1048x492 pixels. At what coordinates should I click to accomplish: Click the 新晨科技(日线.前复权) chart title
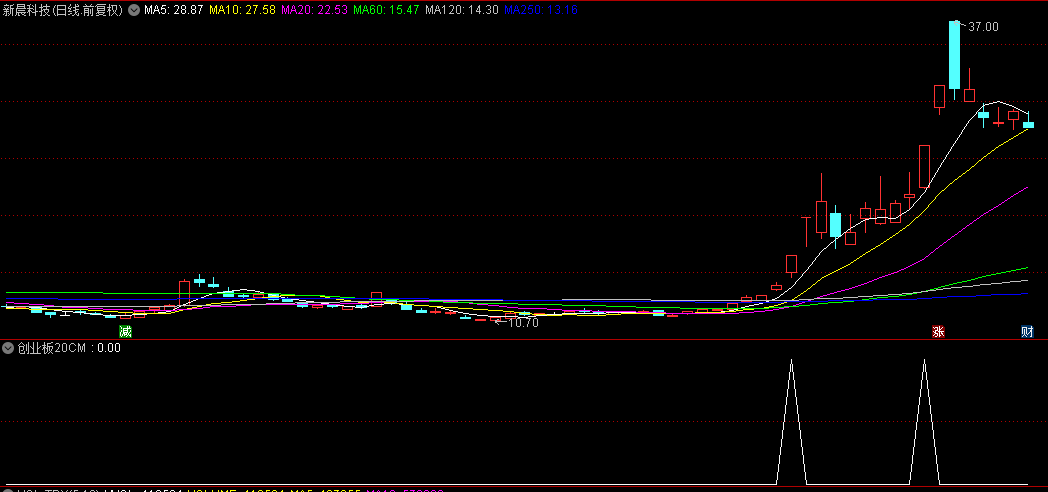[63, 10]
